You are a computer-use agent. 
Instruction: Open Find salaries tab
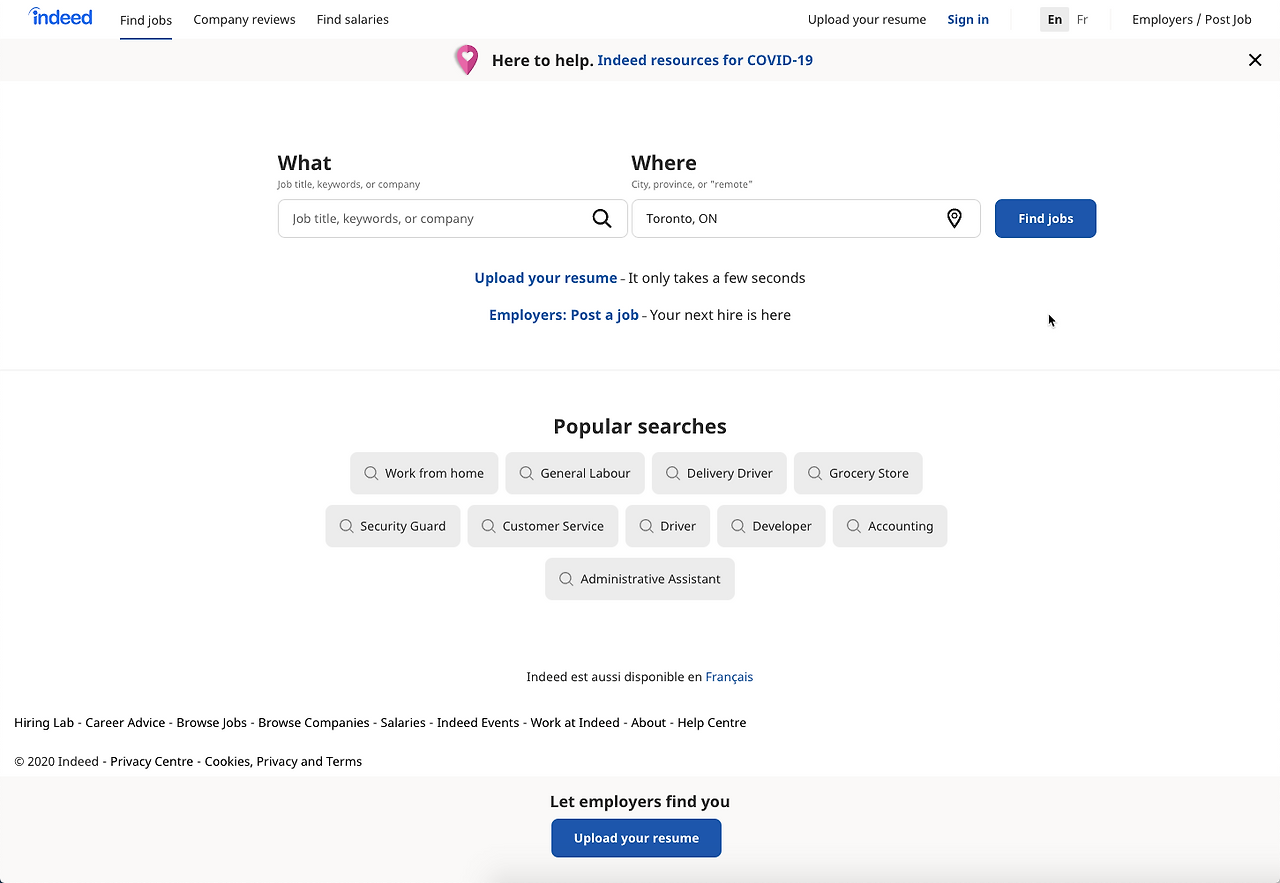coord(352,20)
